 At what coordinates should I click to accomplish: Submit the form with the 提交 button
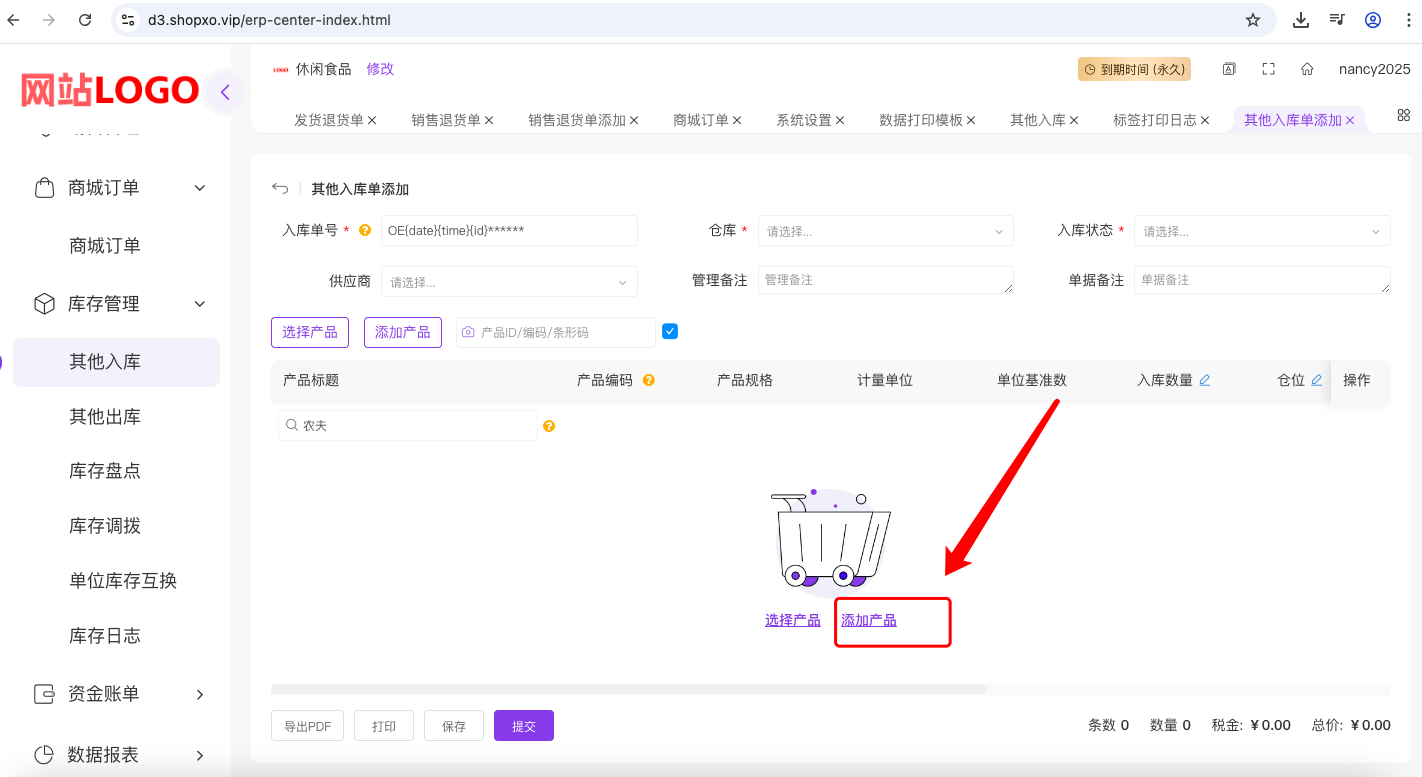pyautogui.click(x=524, y=726)
